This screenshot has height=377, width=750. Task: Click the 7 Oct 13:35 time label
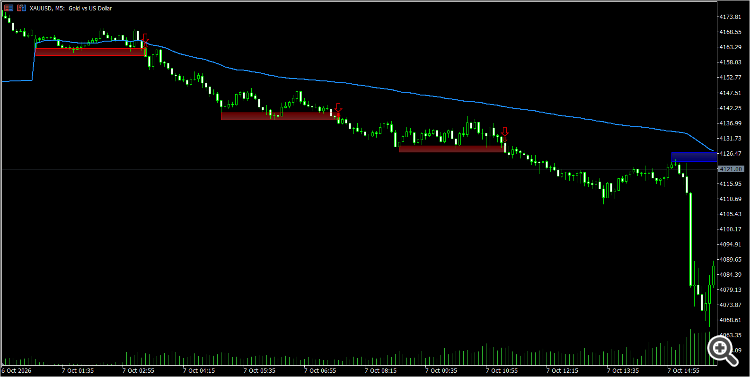click(624, 370)
